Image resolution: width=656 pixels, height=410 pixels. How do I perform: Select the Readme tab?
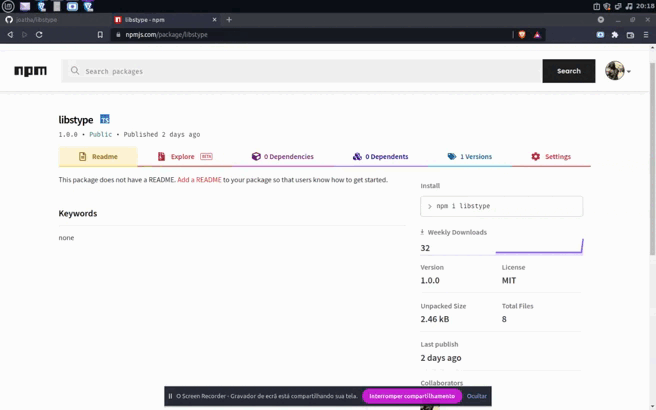[x=98, y=156]
